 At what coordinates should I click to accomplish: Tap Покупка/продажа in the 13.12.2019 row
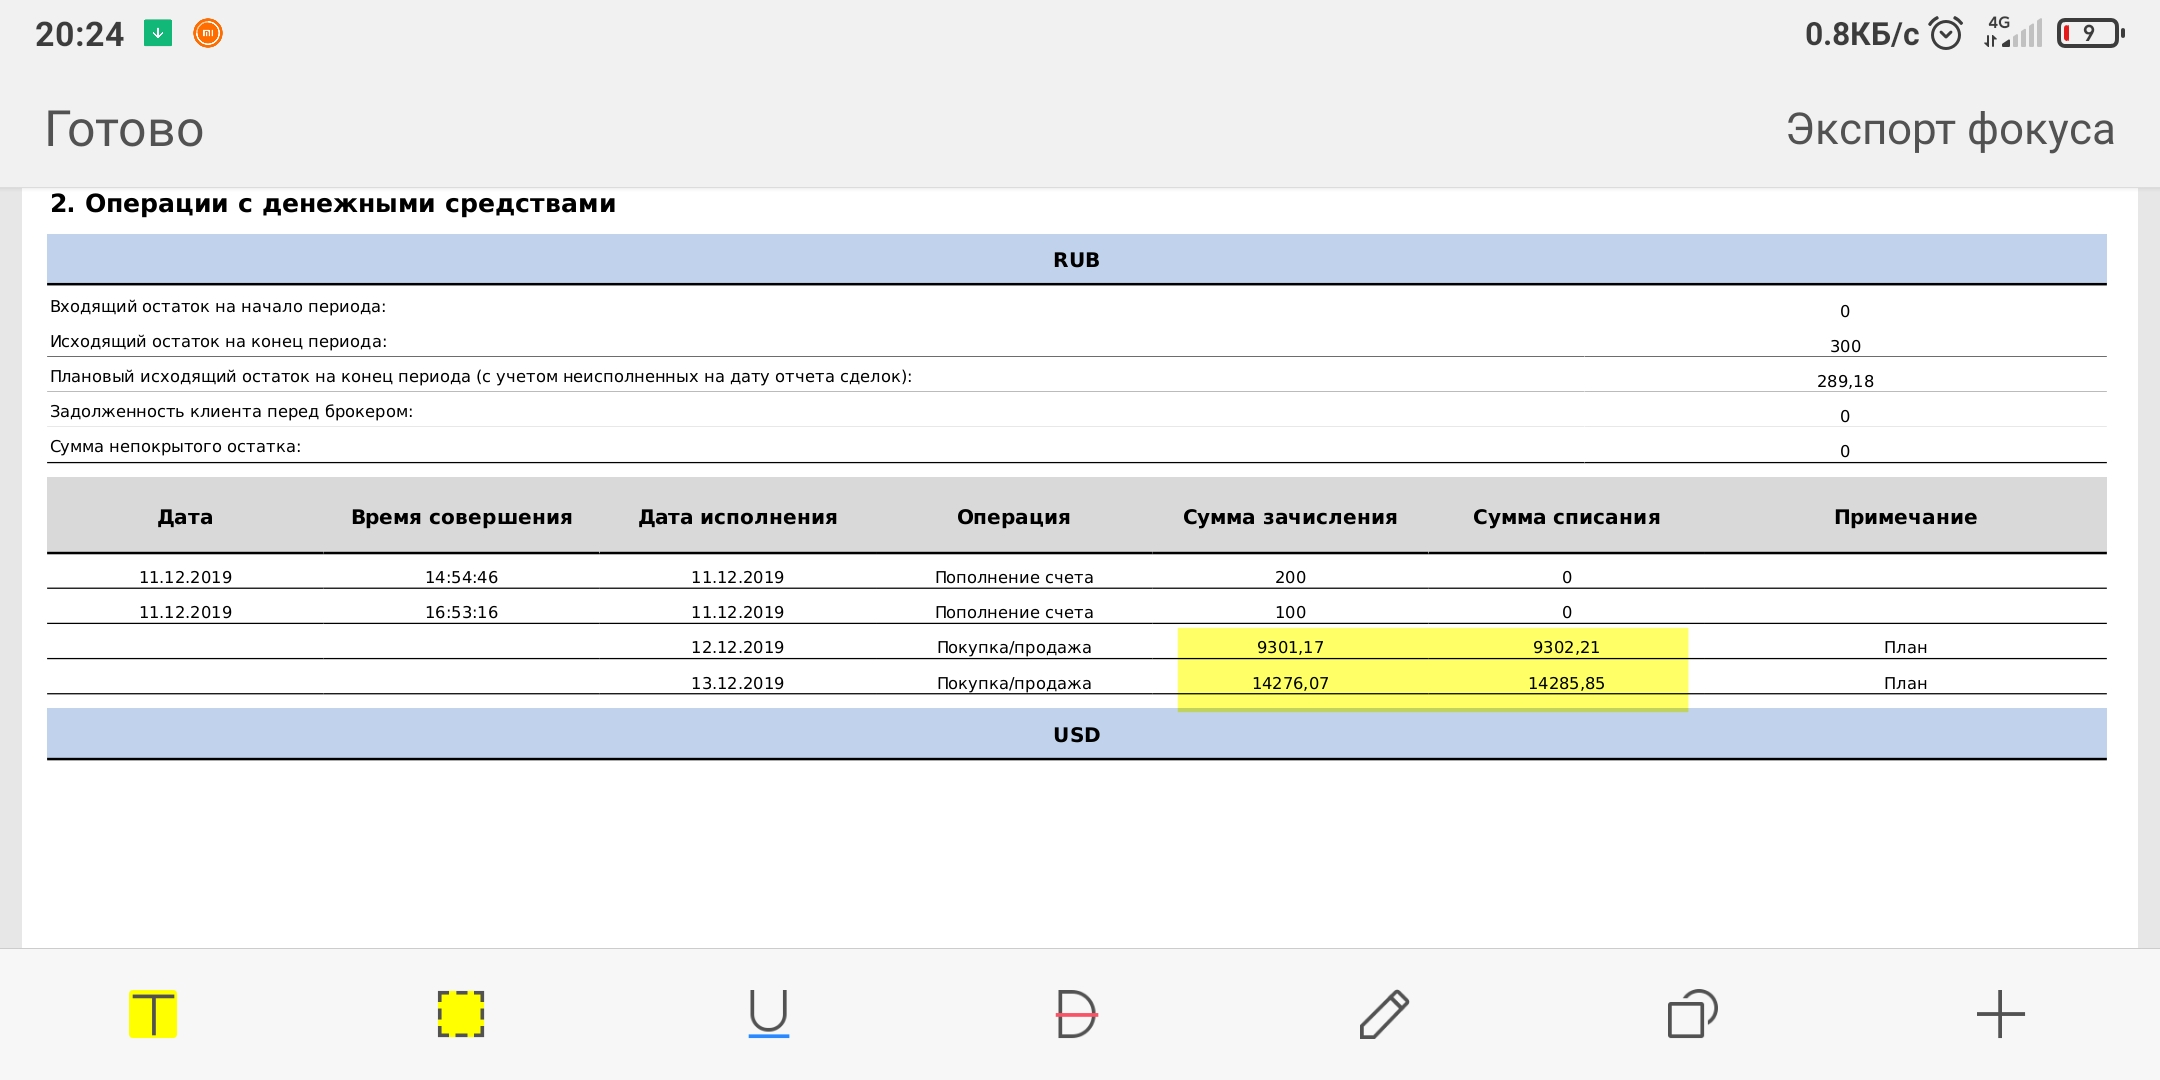coord(1014,683)
